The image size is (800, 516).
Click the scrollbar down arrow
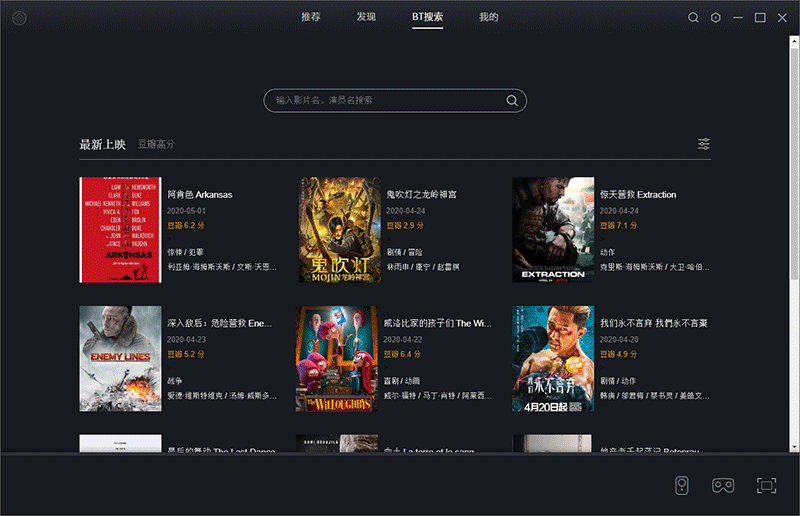point(794,447)
